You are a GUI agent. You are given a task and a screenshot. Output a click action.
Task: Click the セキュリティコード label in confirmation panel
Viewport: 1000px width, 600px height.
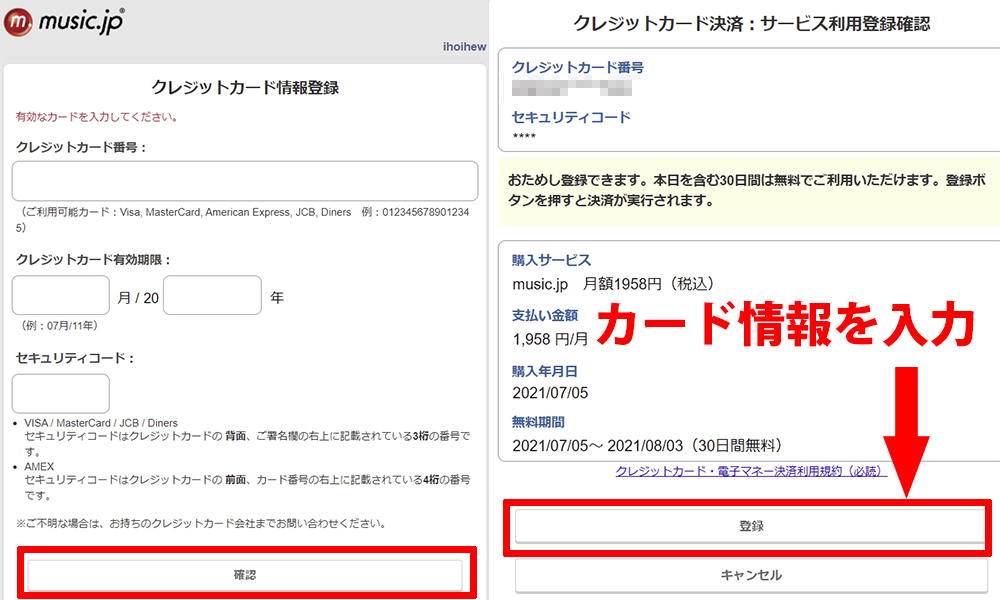[x=571, y=117]
